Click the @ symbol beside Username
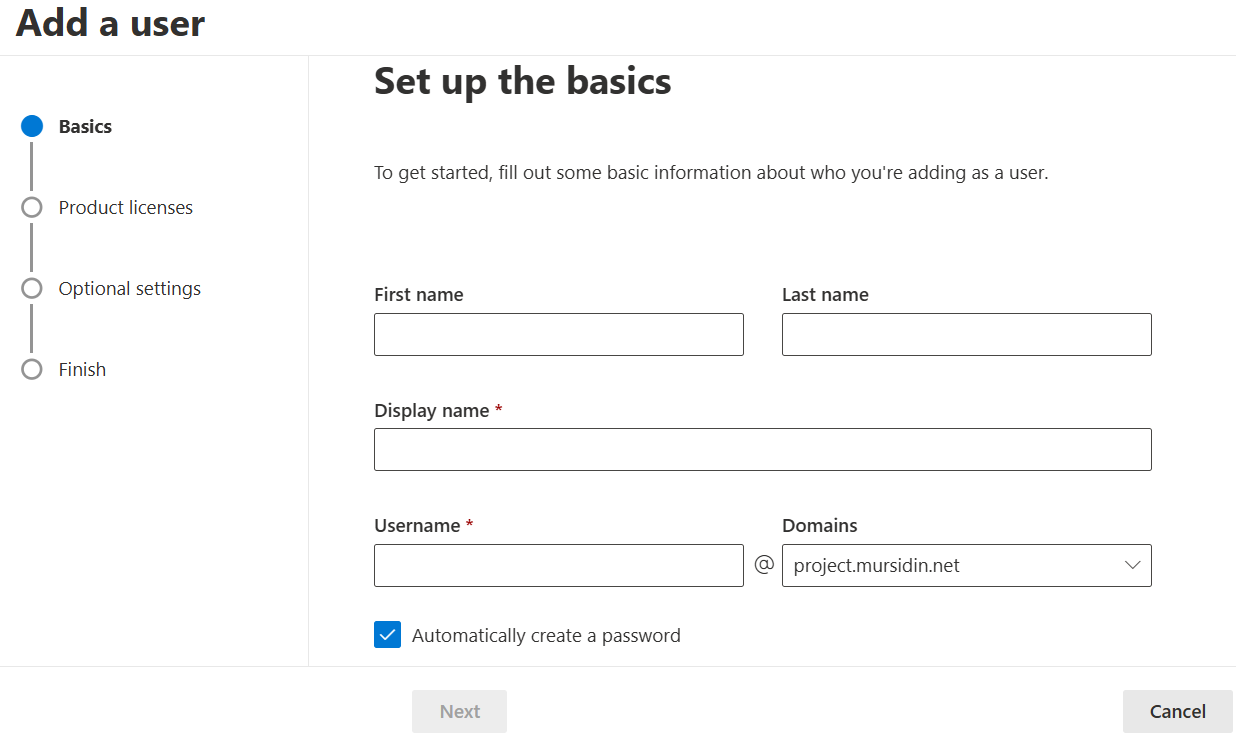This screenshot has height=739, width=1236. pyautogui.click(x=764, y=565)
